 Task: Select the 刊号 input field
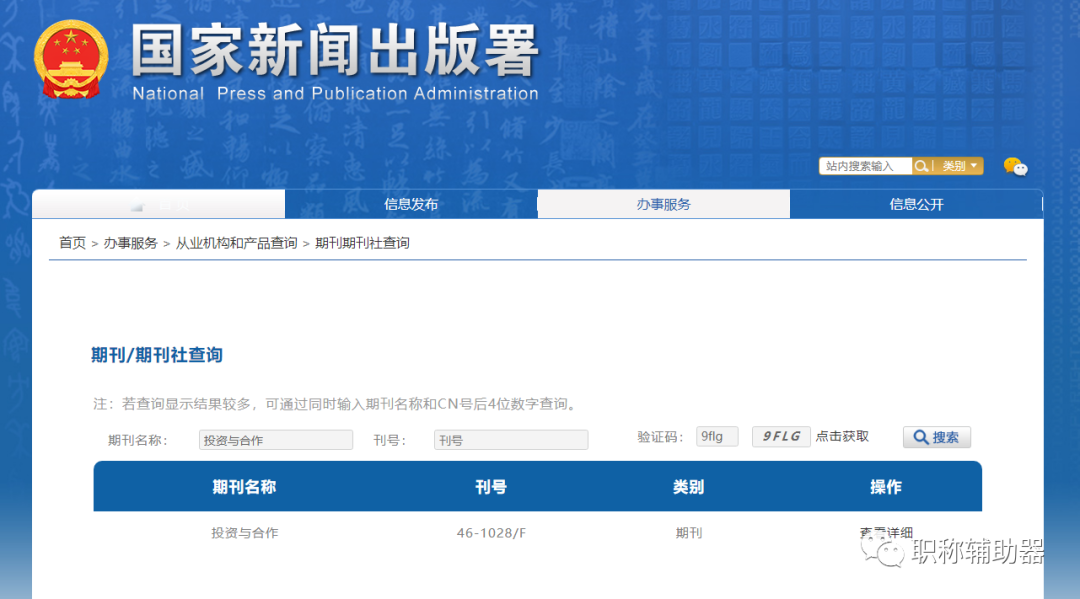pos(510,439)
